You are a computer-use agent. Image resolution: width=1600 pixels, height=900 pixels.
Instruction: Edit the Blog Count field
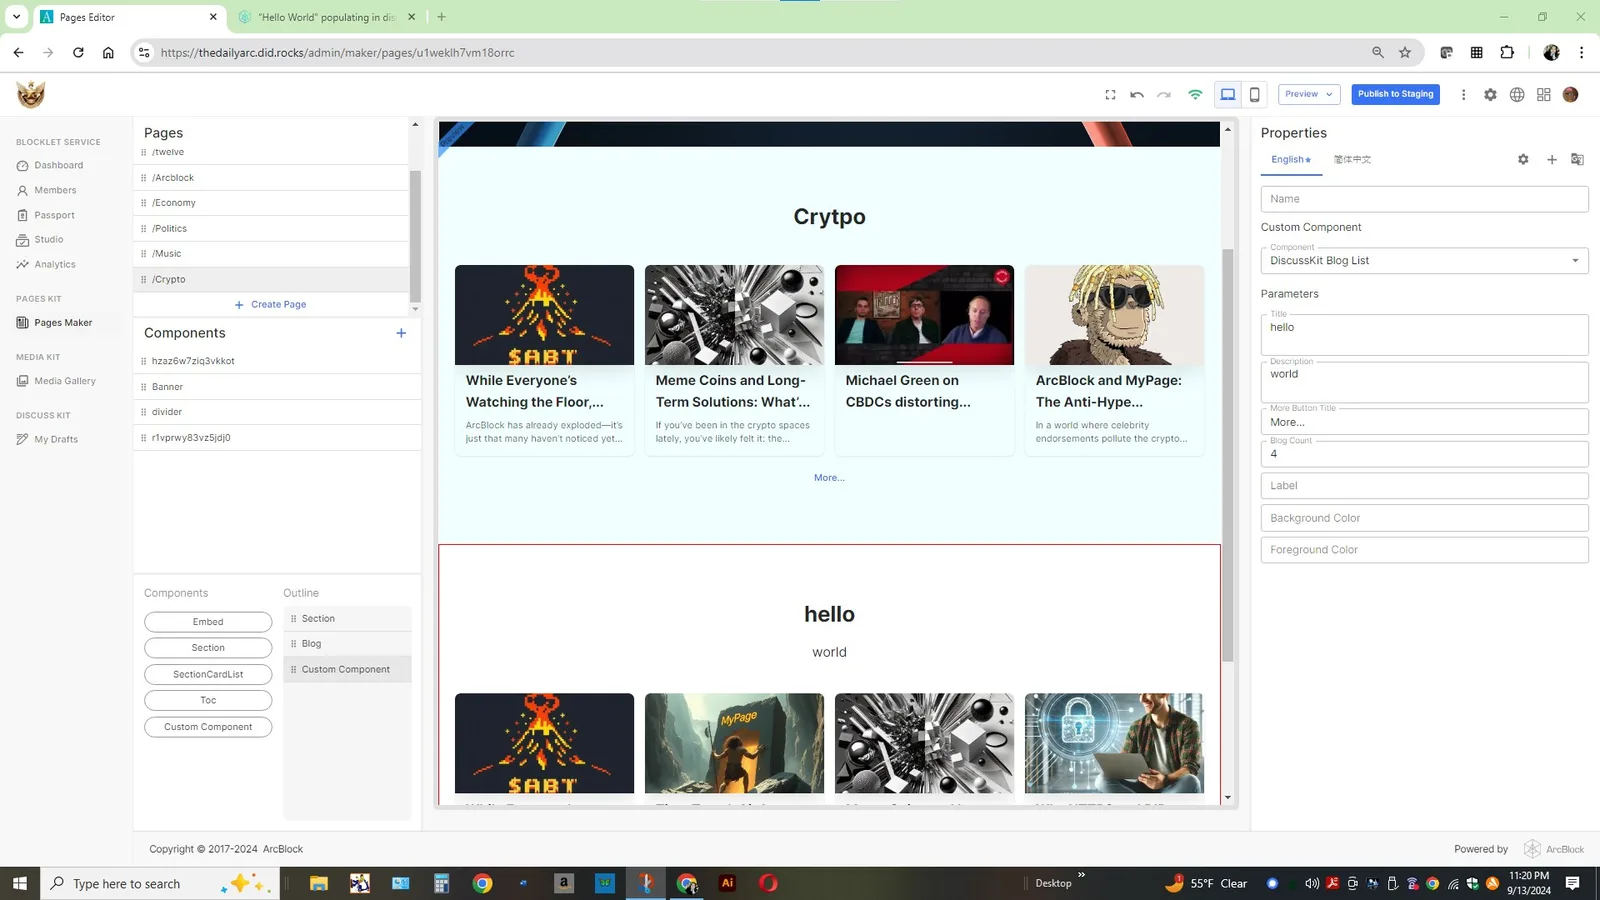(x=1424, y=454)
